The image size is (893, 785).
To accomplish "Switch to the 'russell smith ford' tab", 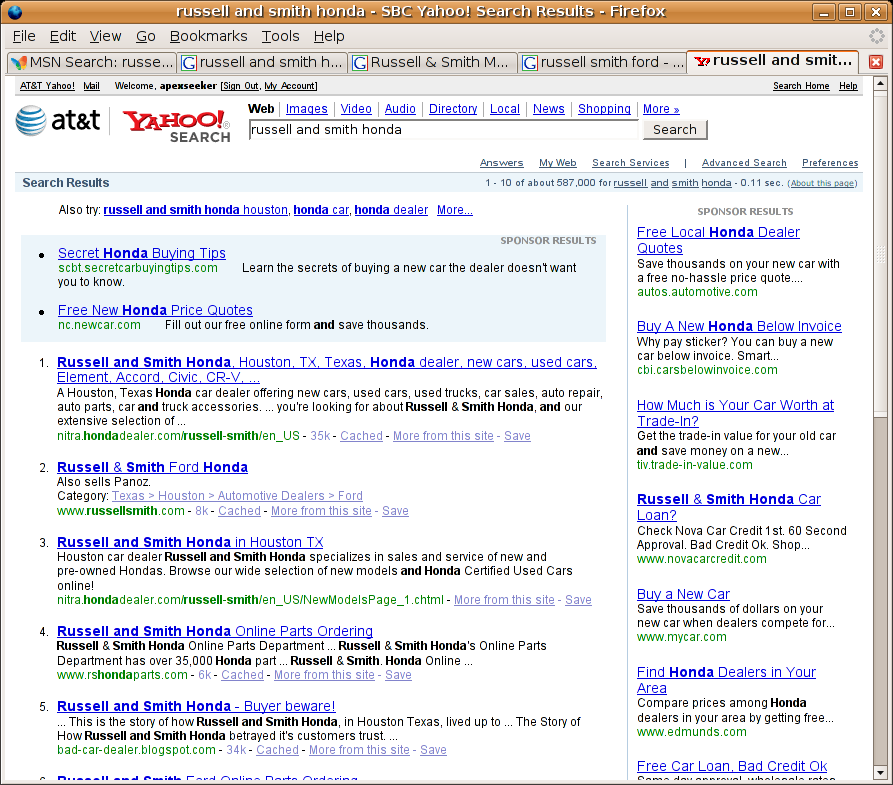I will point(603,62).
